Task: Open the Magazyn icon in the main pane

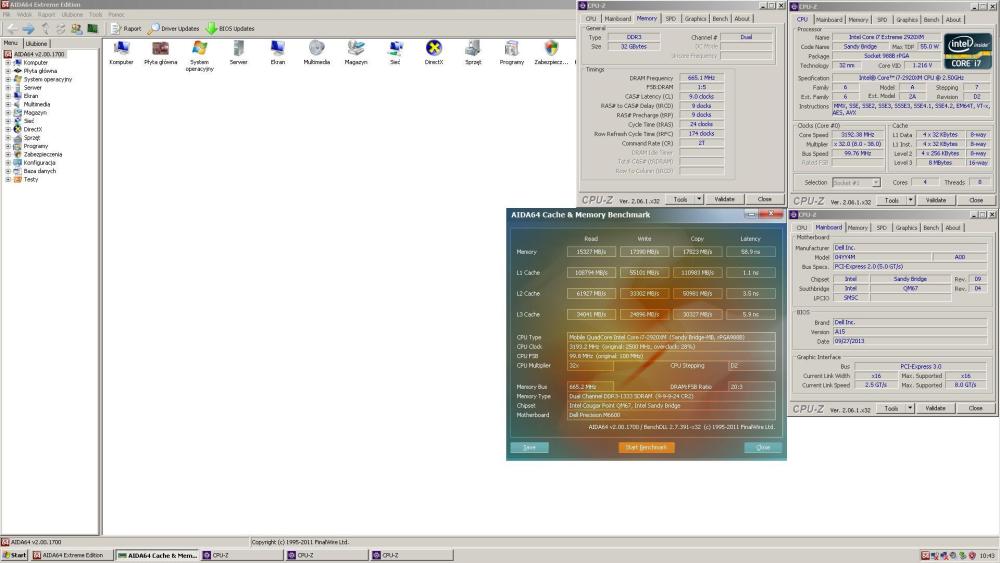Action: tap(356, 52)
